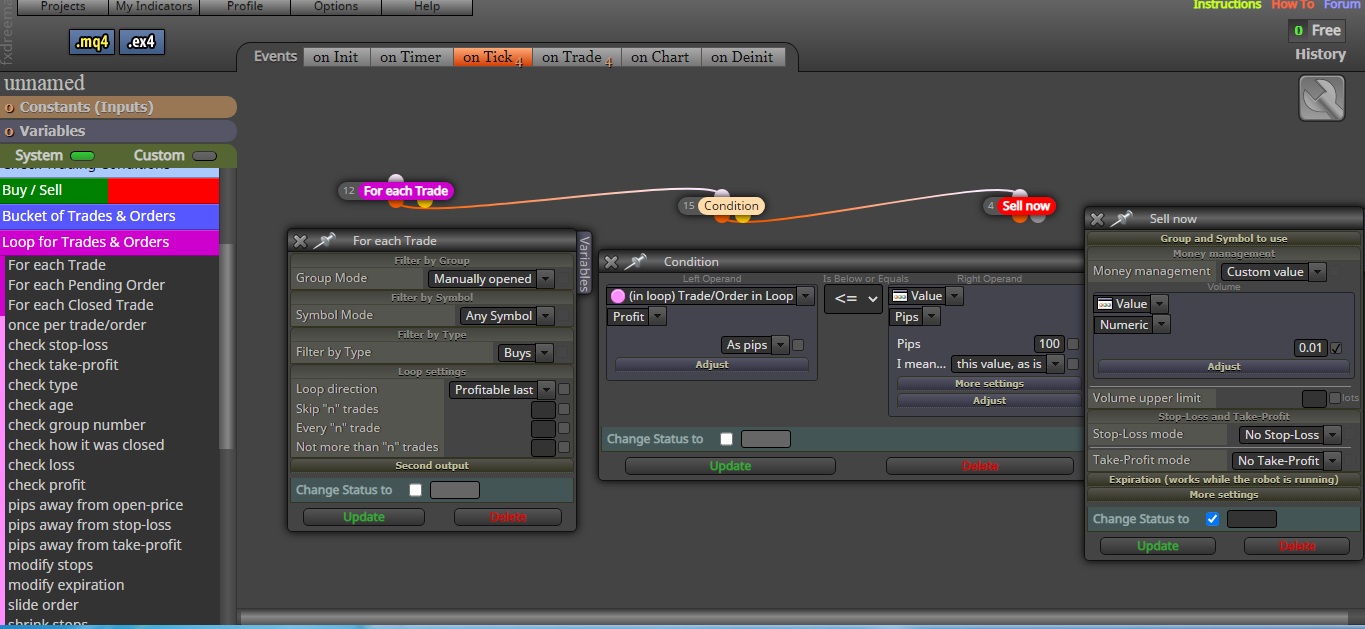Click the Sell now panel pin icon

pos(1122,218)
